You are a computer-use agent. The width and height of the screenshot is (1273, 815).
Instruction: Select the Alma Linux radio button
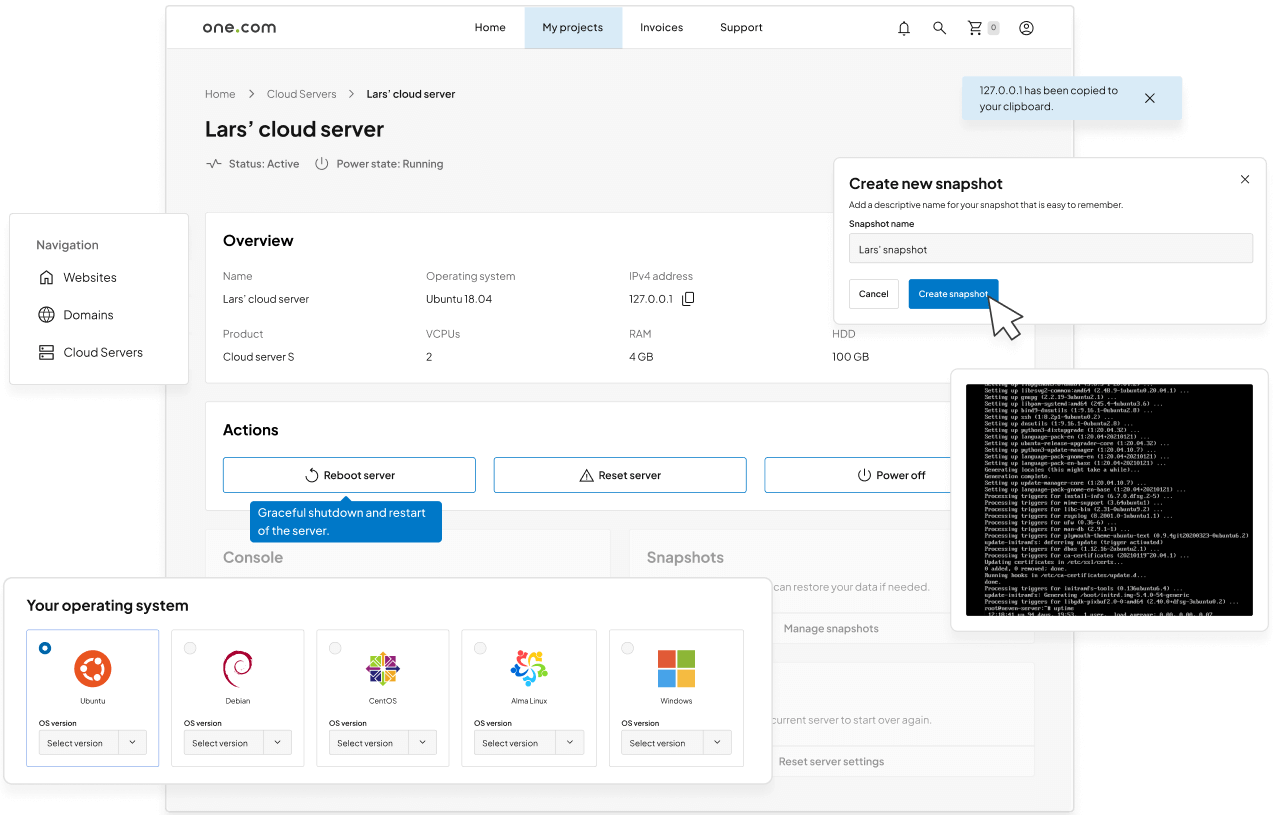coord(480,648)
